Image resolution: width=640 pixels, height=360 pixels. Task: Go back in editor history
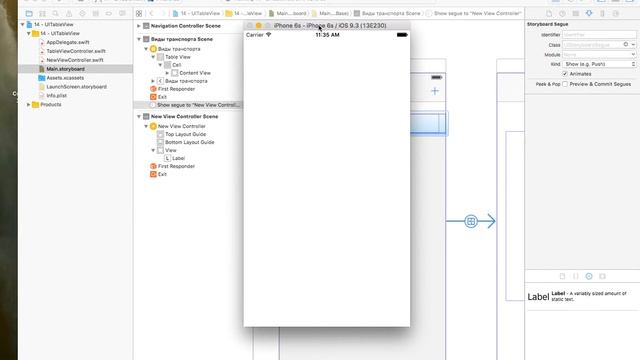click(x=152, y=13)
